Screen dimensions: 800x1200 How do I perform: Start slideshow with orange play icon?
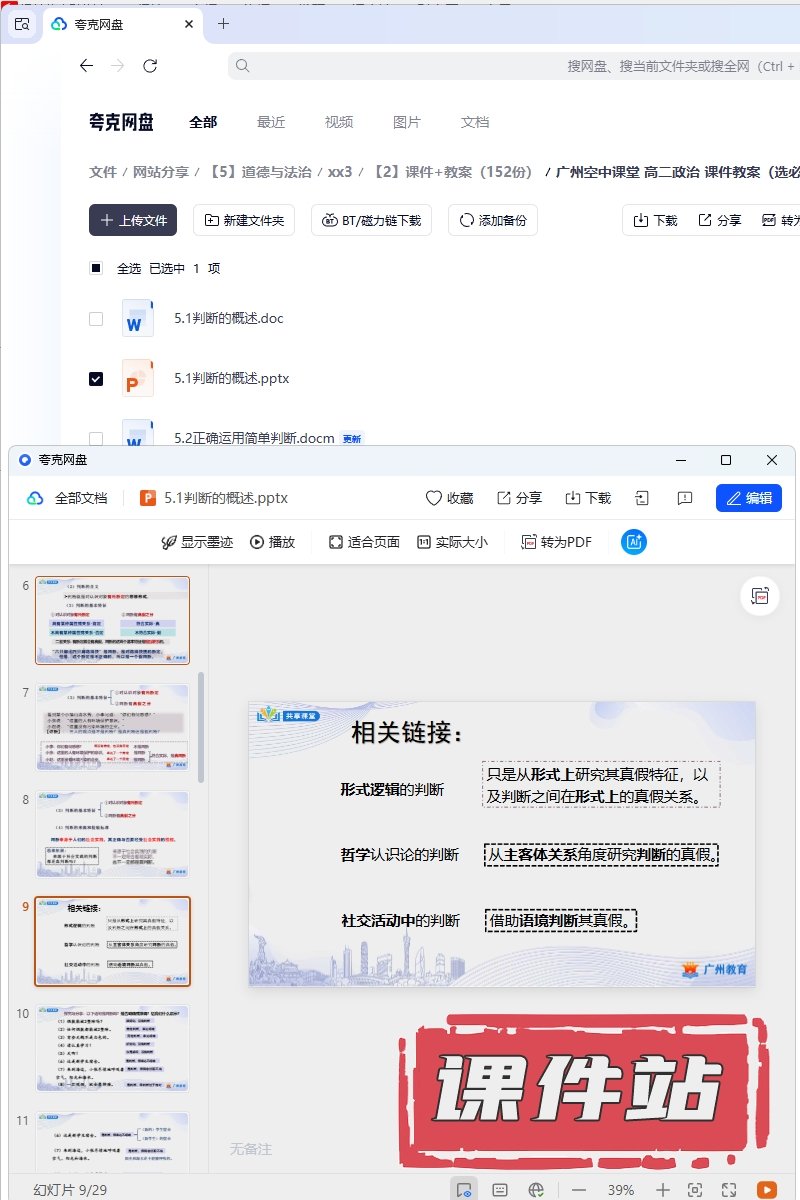(x=767, y=1189)
